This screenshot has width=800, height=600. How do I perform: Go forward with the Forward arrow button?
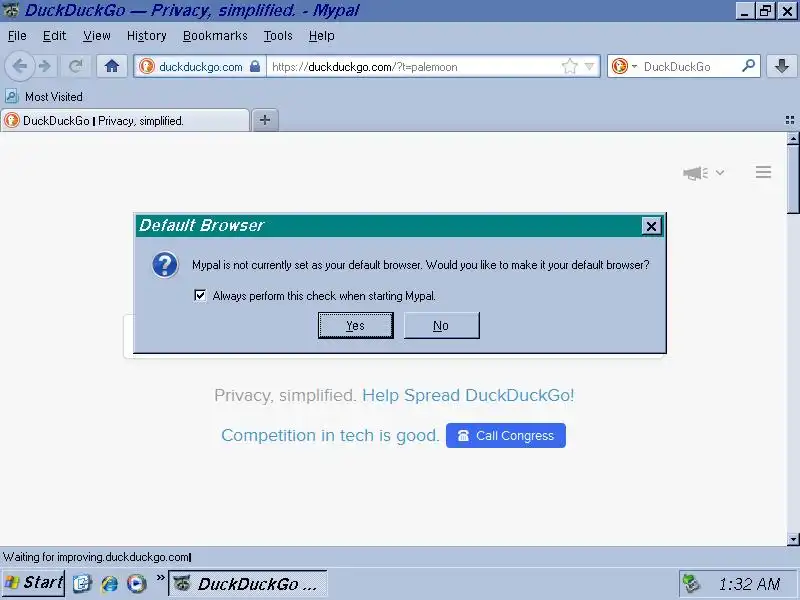point(45,66)
